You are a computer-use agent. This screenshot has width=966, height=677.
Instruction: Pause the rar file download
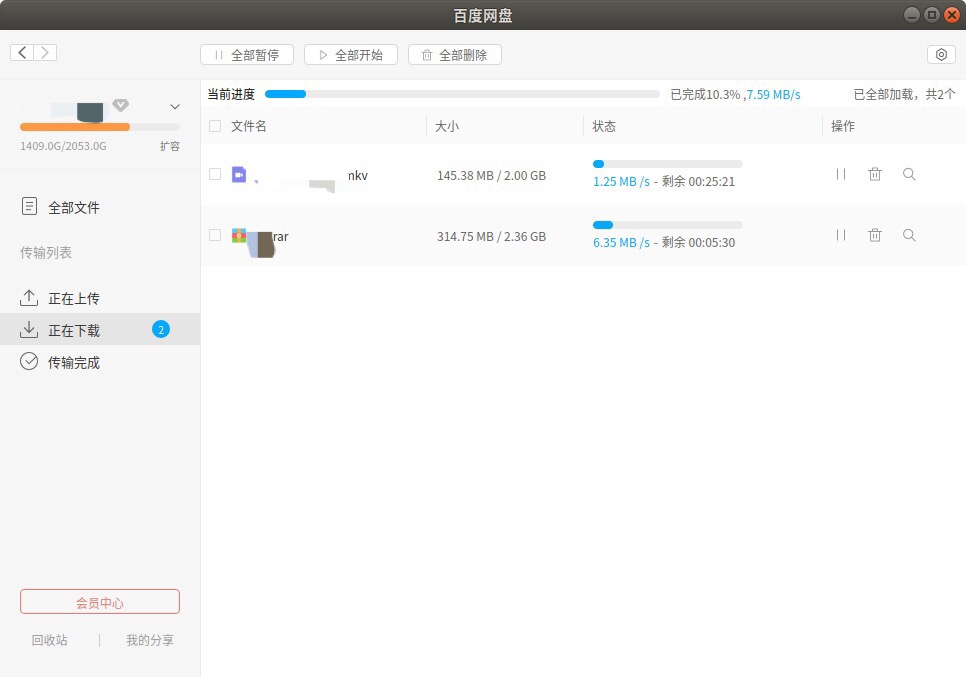click(x=841, y=235)
